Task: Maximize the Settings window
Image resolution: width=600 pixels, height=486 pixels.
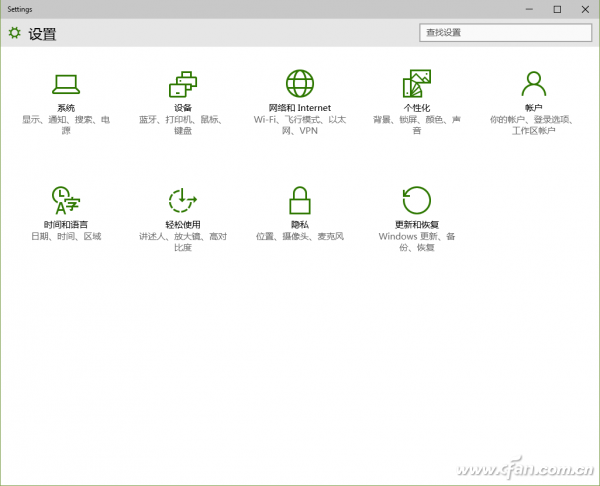Action: (x=558, y=9)
